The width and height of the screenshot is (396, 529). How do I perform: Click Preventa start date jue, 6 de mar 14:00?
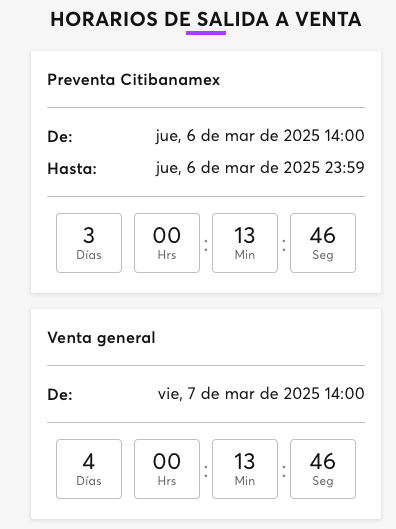(260, 136)
